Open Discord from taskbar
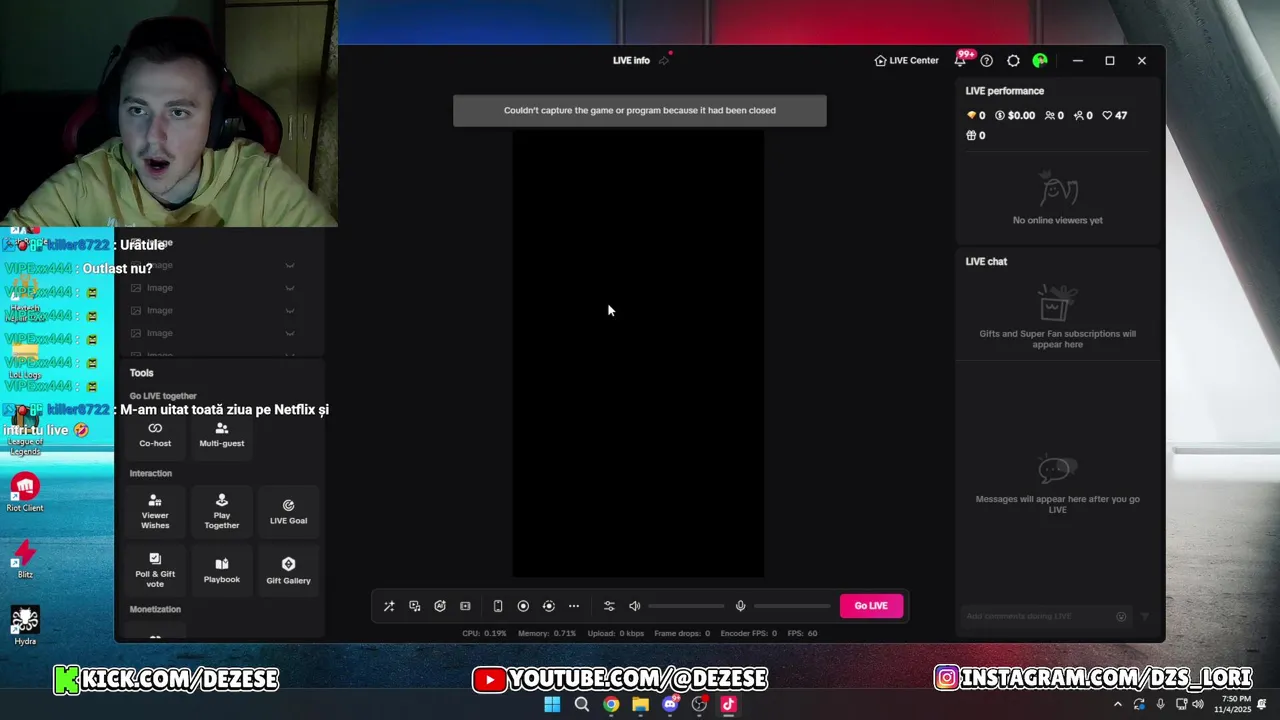 point(670,704)
